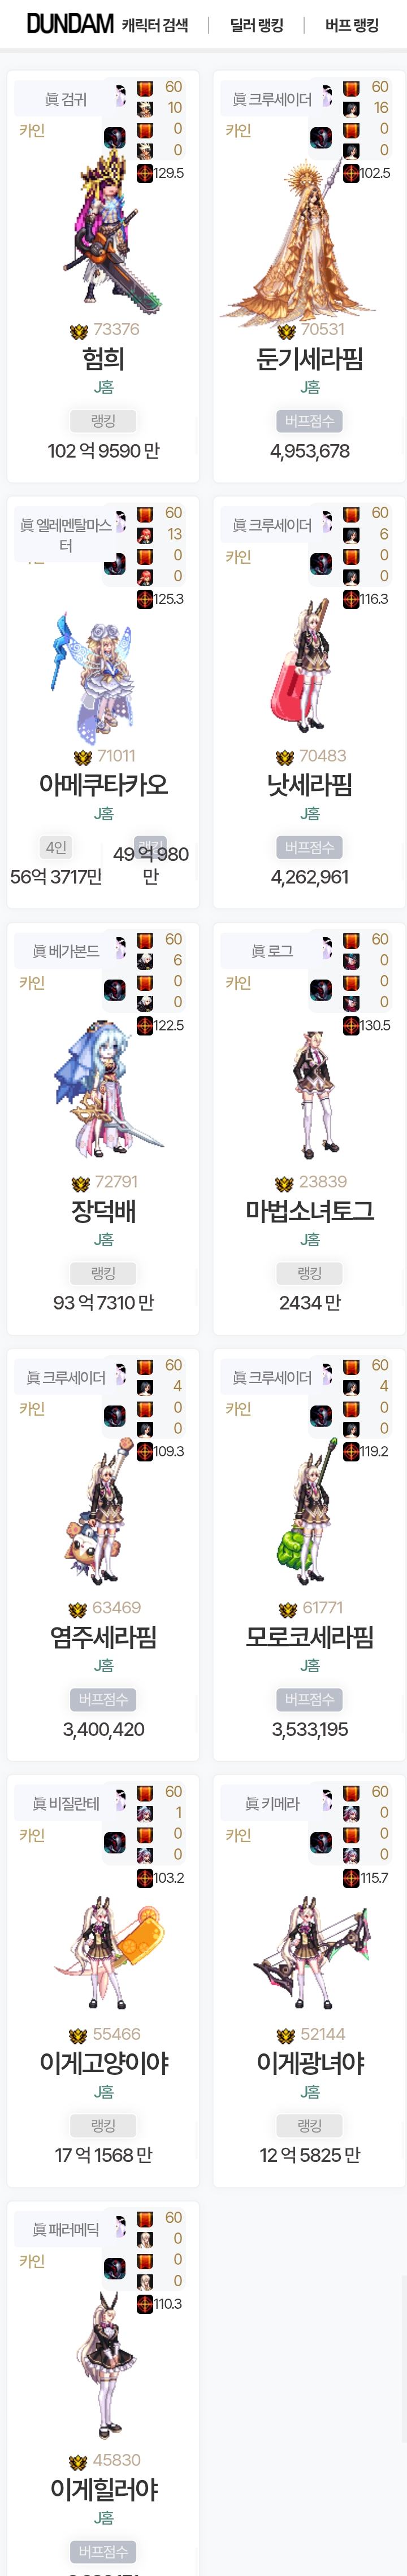Click the crosshair icon next to 129.5

coord(145,173)
